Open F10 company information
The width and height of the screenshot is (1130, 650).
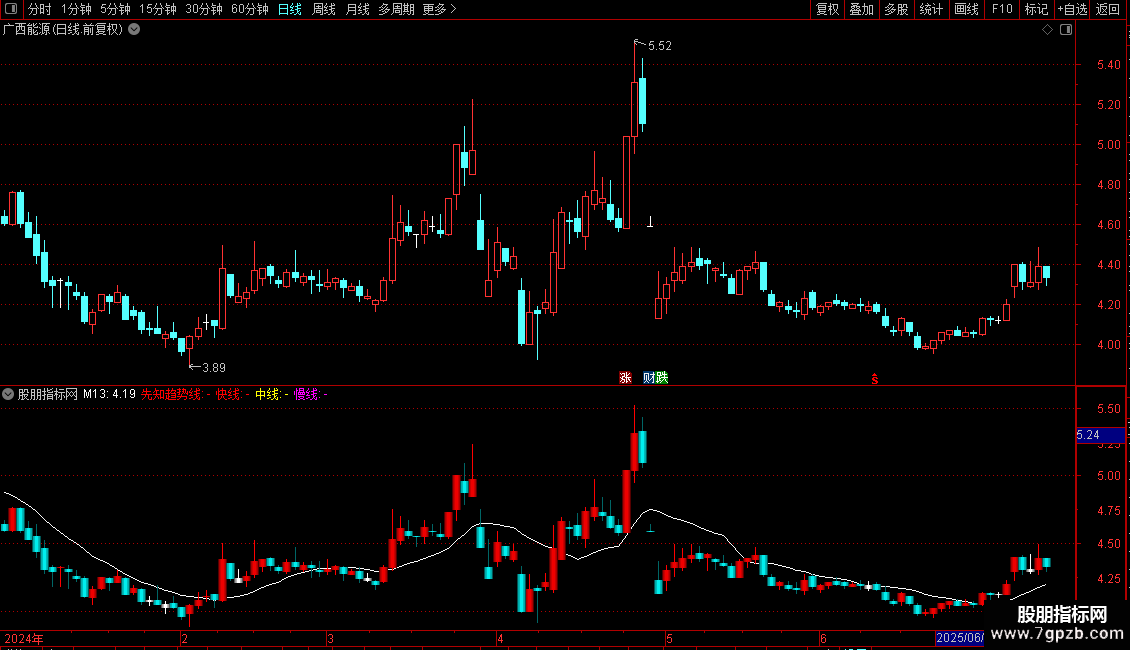(x=1002, y=9)
